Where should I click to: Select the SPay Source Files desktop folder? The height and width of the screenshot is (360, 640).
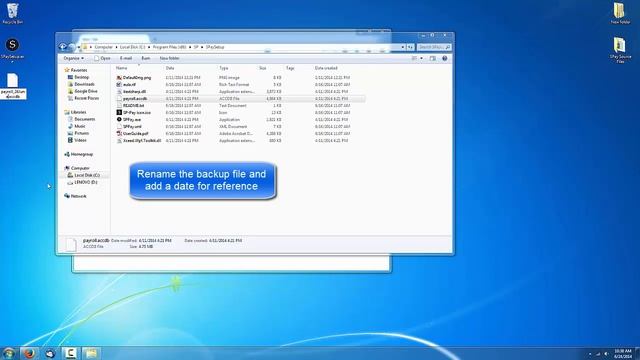pyautogui.click(x=620, y=50)
